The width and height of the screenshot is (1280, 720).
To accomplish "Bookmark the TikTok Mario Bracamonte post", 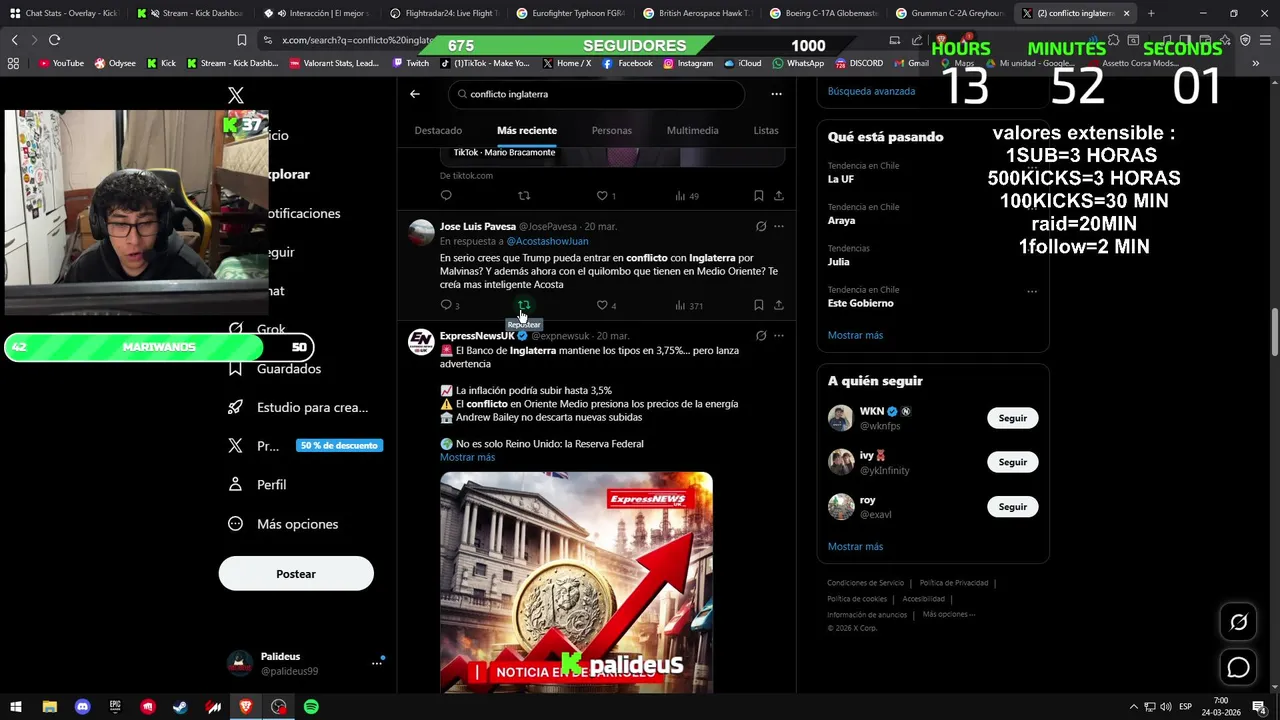I will 758,196.
